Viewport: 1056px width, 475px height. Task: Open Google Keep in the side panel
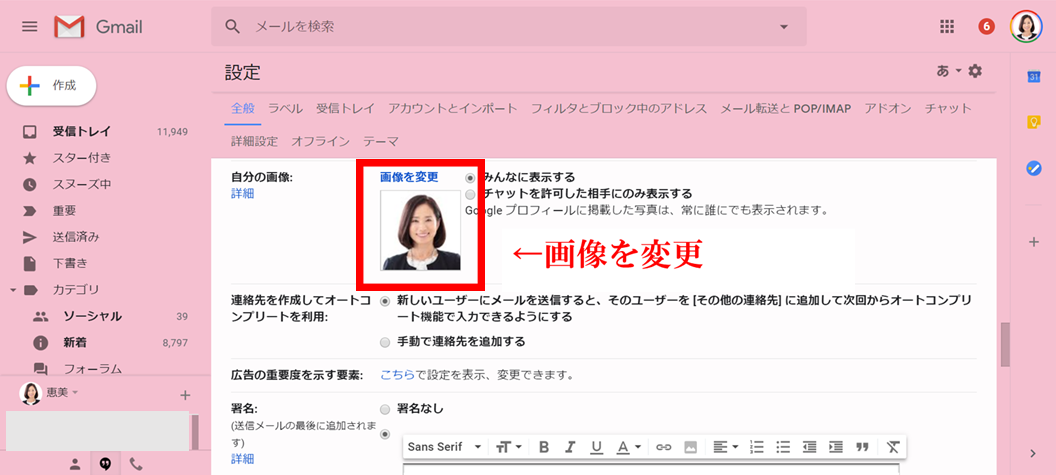[x=1034, y=122]
